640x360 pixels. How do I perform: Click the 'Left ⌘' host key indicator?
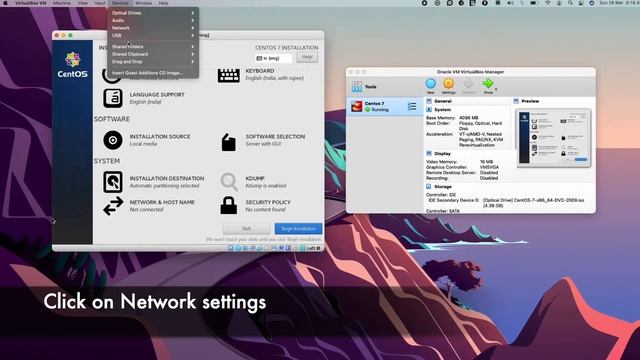click(x=313, y=248)
